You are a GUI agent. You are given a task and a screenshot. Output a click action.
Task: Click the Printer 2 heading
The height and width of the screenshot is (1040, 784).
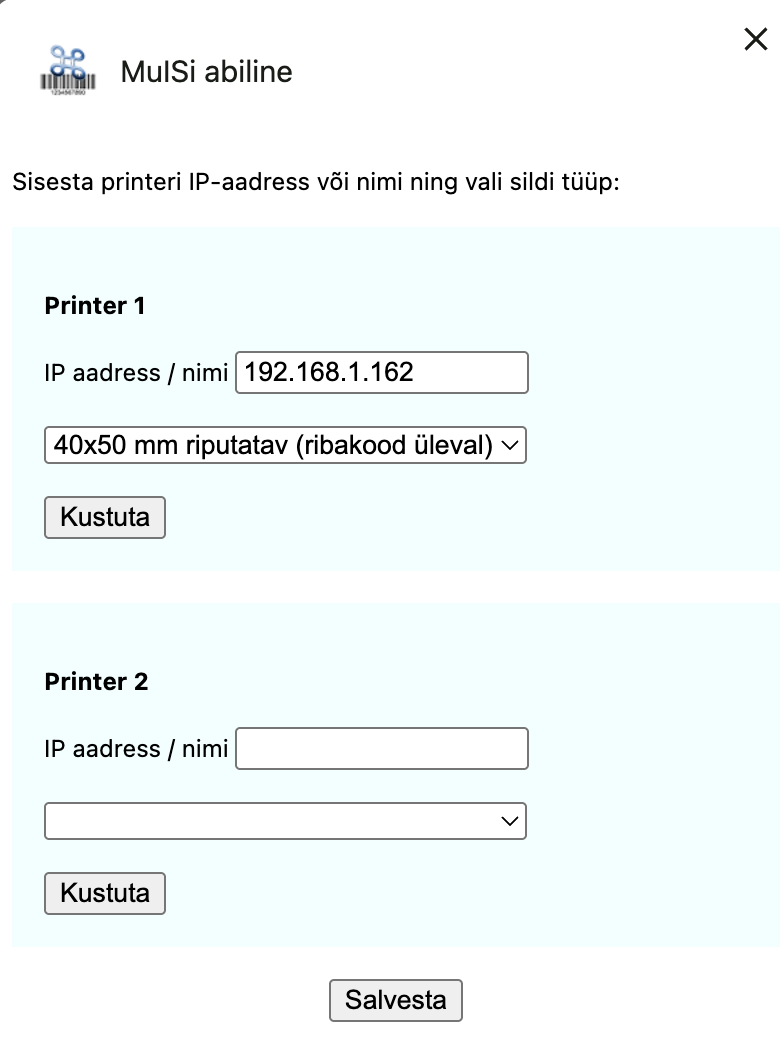click(x=96, y=682)
